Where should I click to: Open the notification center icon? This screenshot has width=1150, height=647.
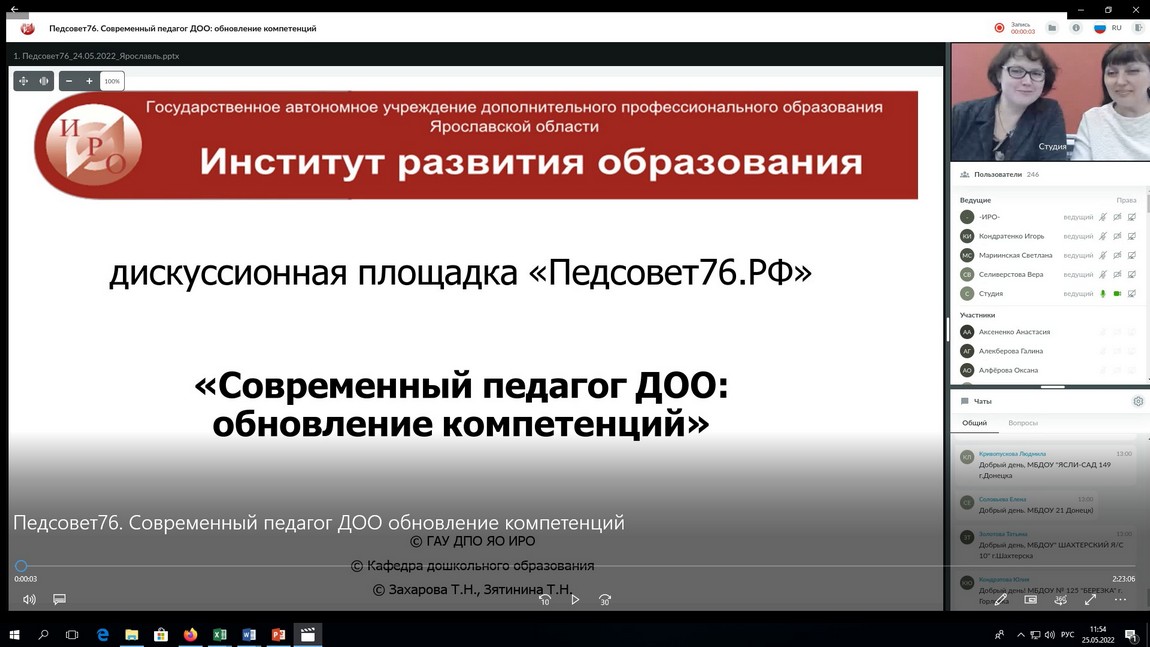point(1132,635)
